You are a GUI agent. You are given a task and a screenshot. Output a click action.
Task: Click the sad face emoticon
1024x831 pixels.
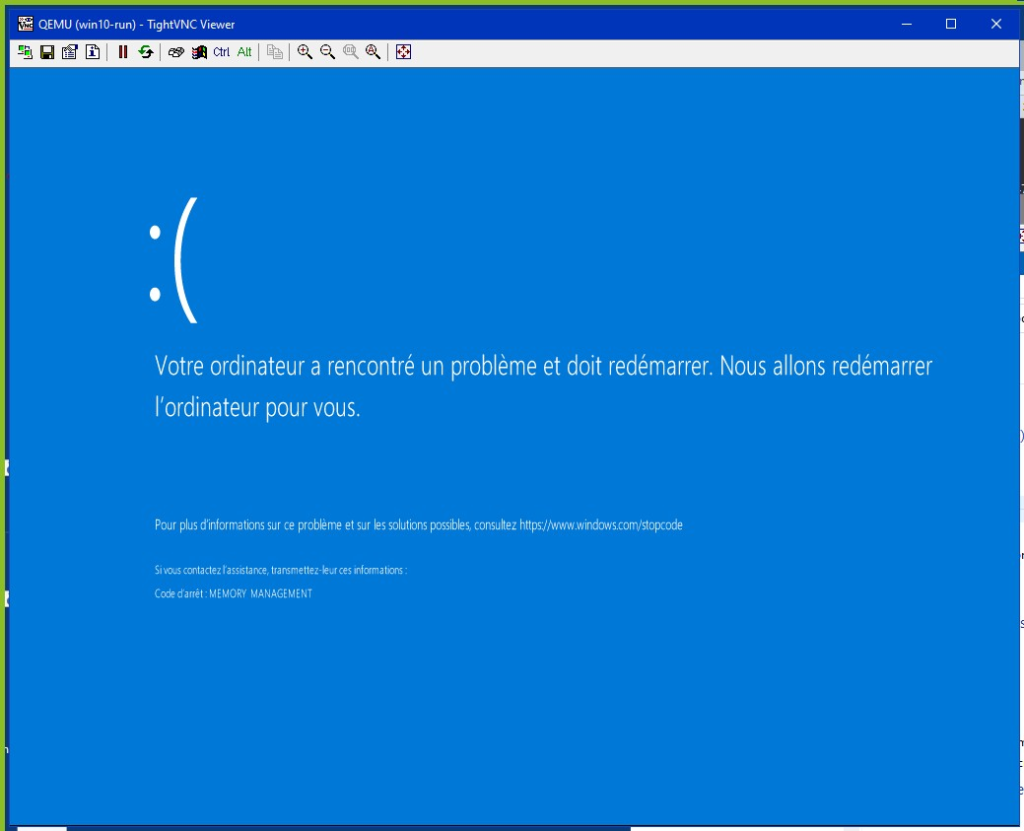point(173,260)
